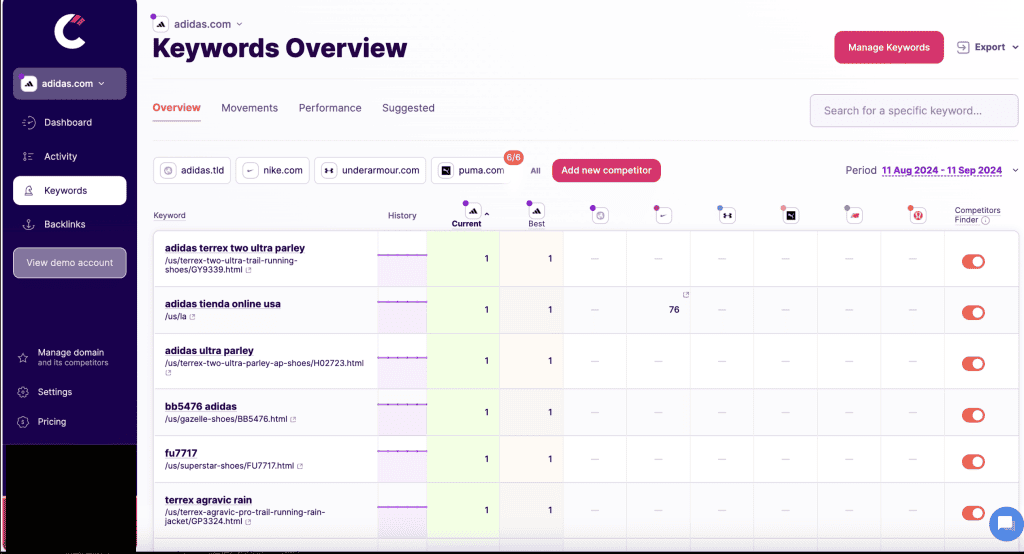Click the All competitors filter
Image resolution: width=1024 pixels, height=554 pixels.
[536, 171]
